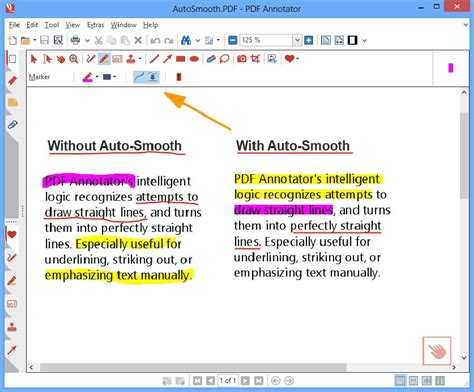This screenshot has width=474, height=392.
Task: Select the Marker tool icon
Action: coord(104,59)
